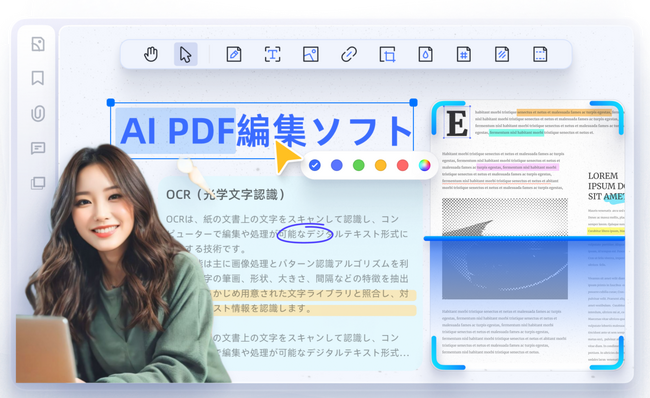This screenshot has height=398, width=650.
Task: Select the Insert Image tool
Action: coord(310,54)
